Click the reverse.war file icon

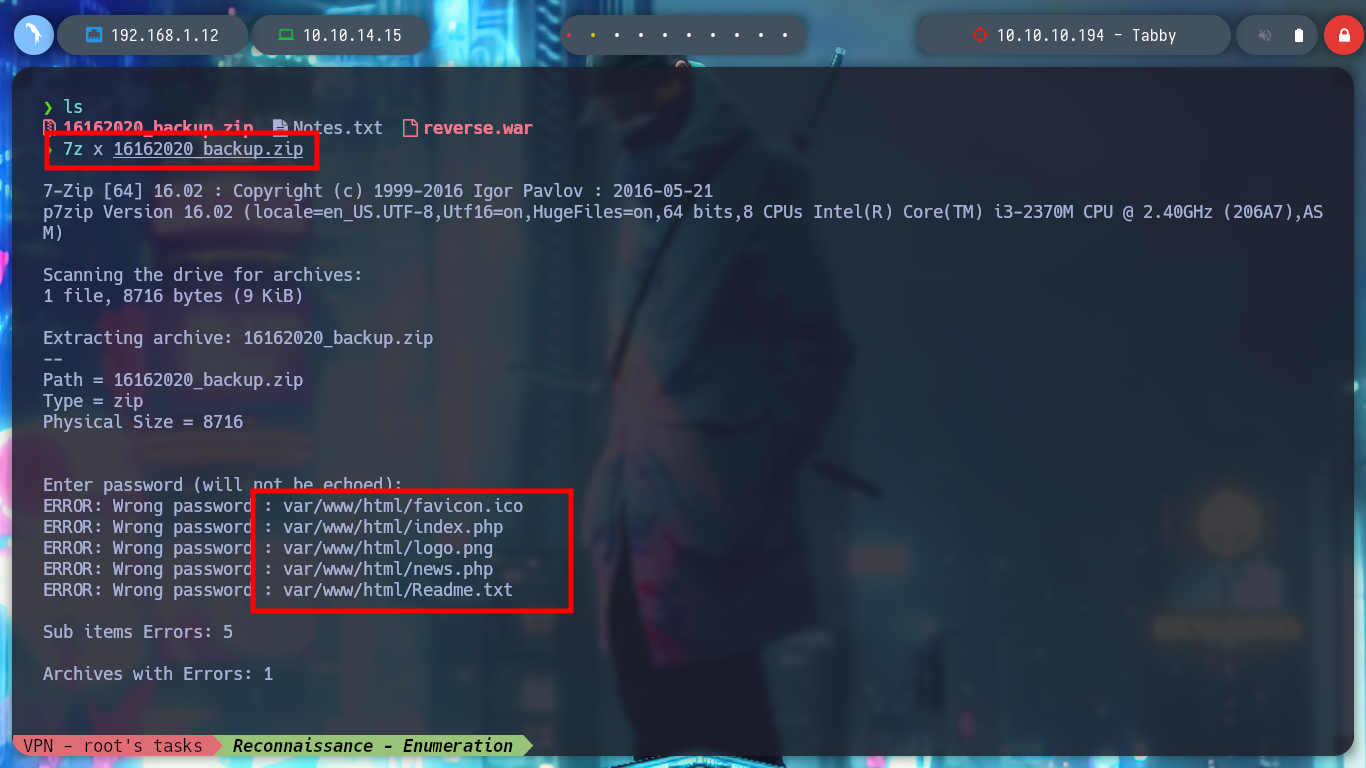click(409, 128)
